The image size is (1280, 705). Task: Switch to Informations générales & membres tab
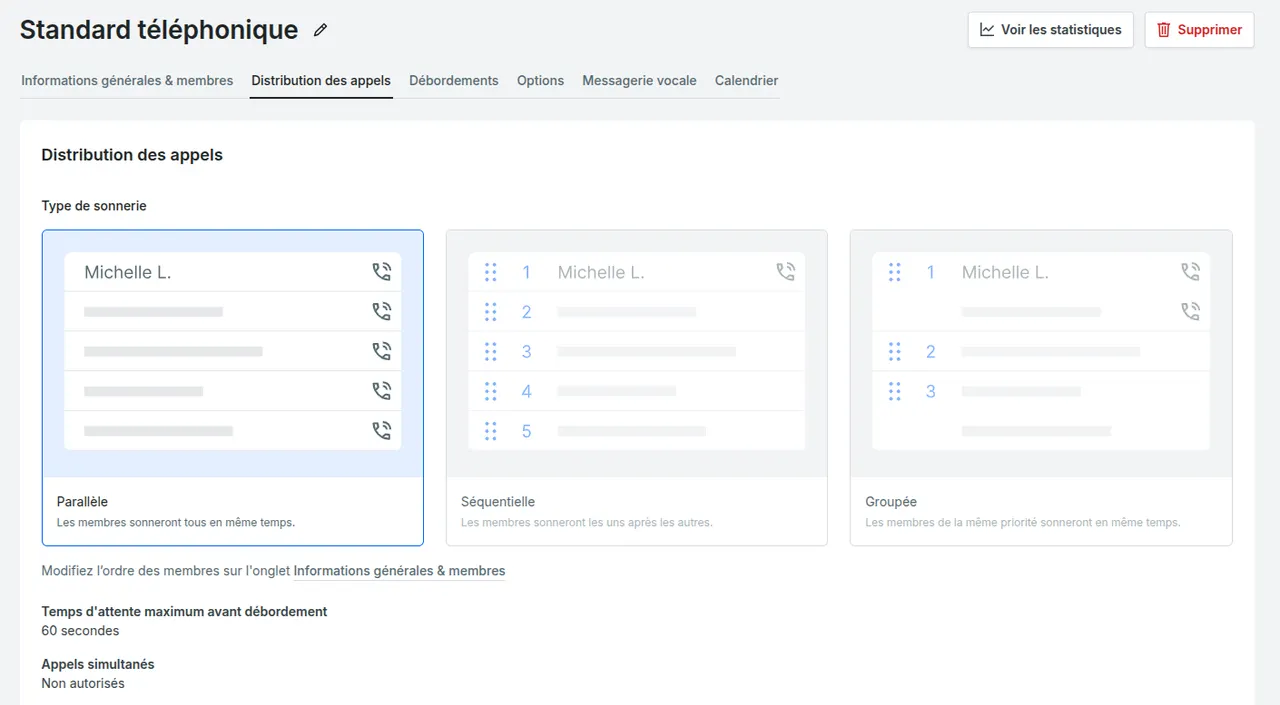[x=127, y=80]
